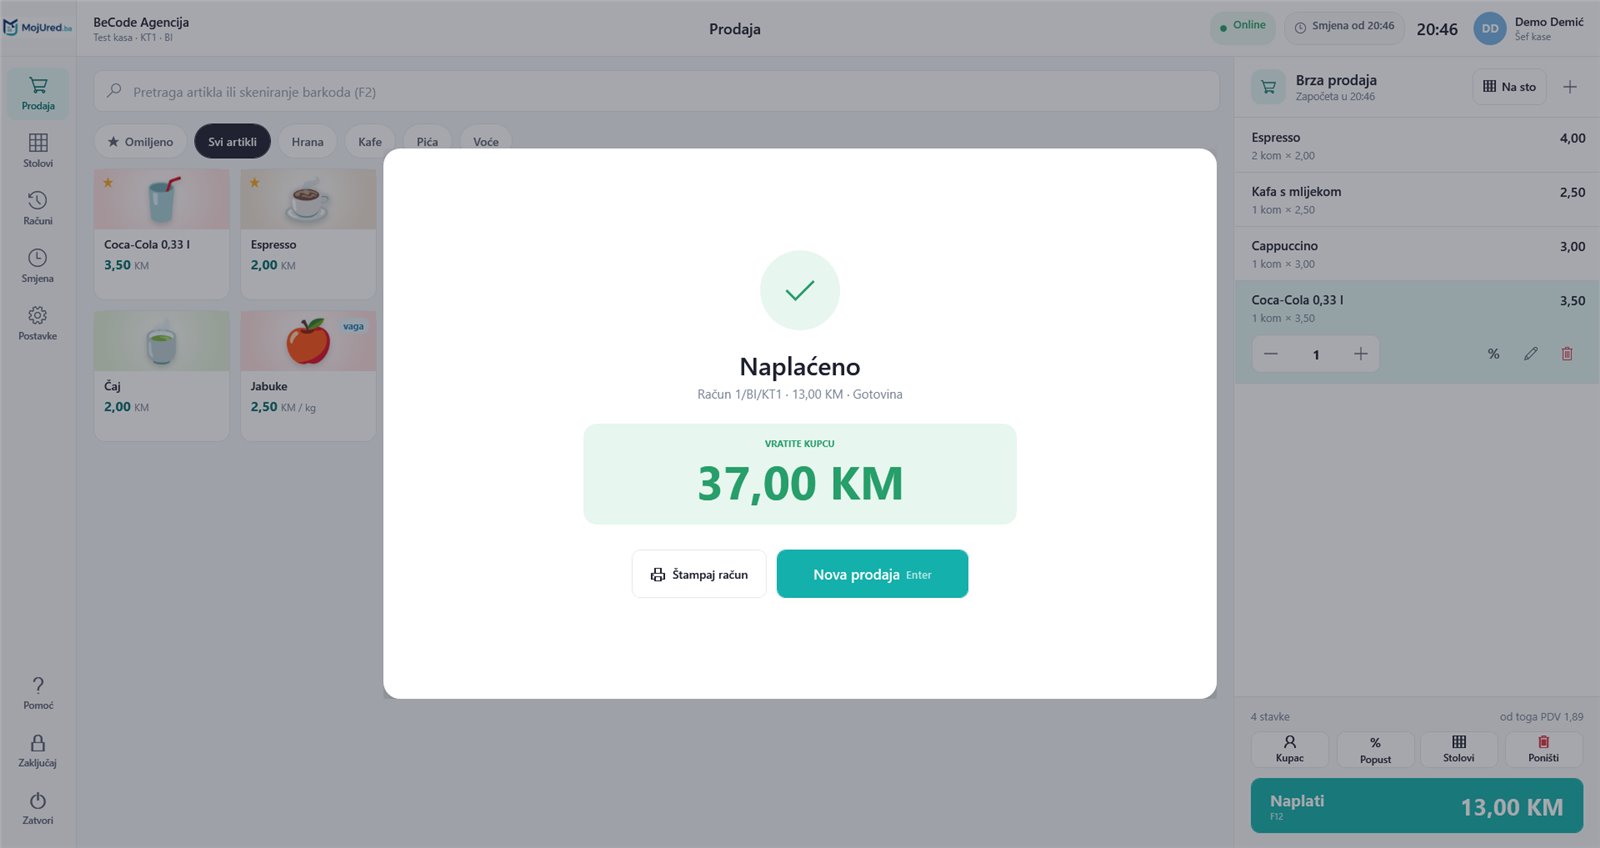Select the Cappuccino line in the cart
This screenshot has height=848, width=1600.
(x=1417, y=254)
